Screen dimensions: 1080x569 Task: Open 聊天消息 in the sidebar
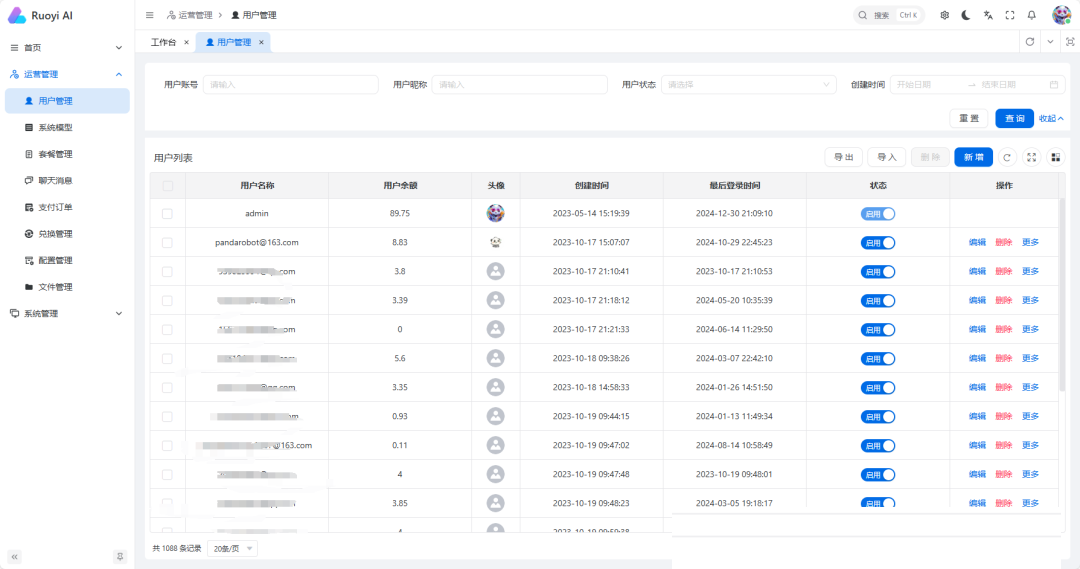55,181
